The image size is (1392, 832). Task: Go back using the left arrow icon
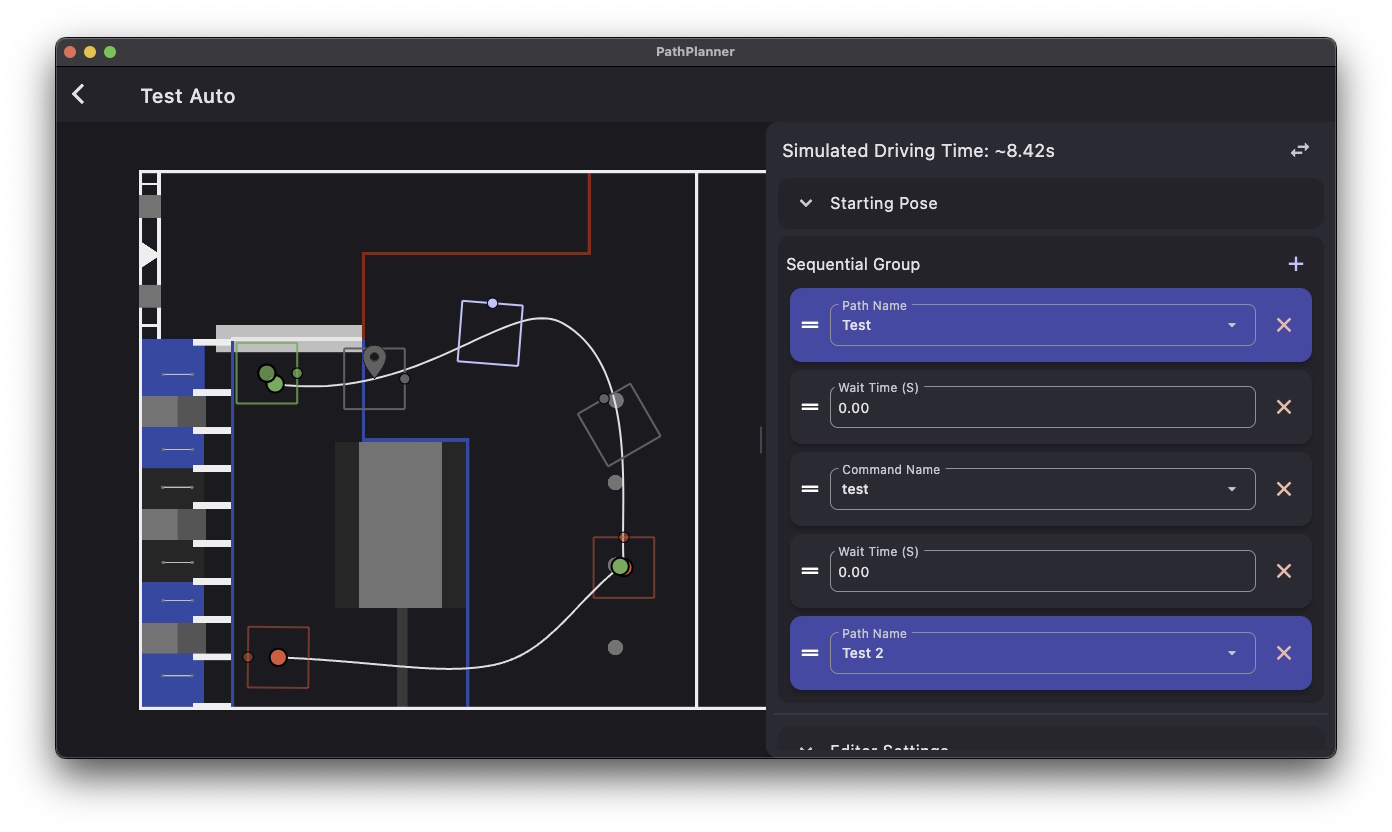click(79, 95)
